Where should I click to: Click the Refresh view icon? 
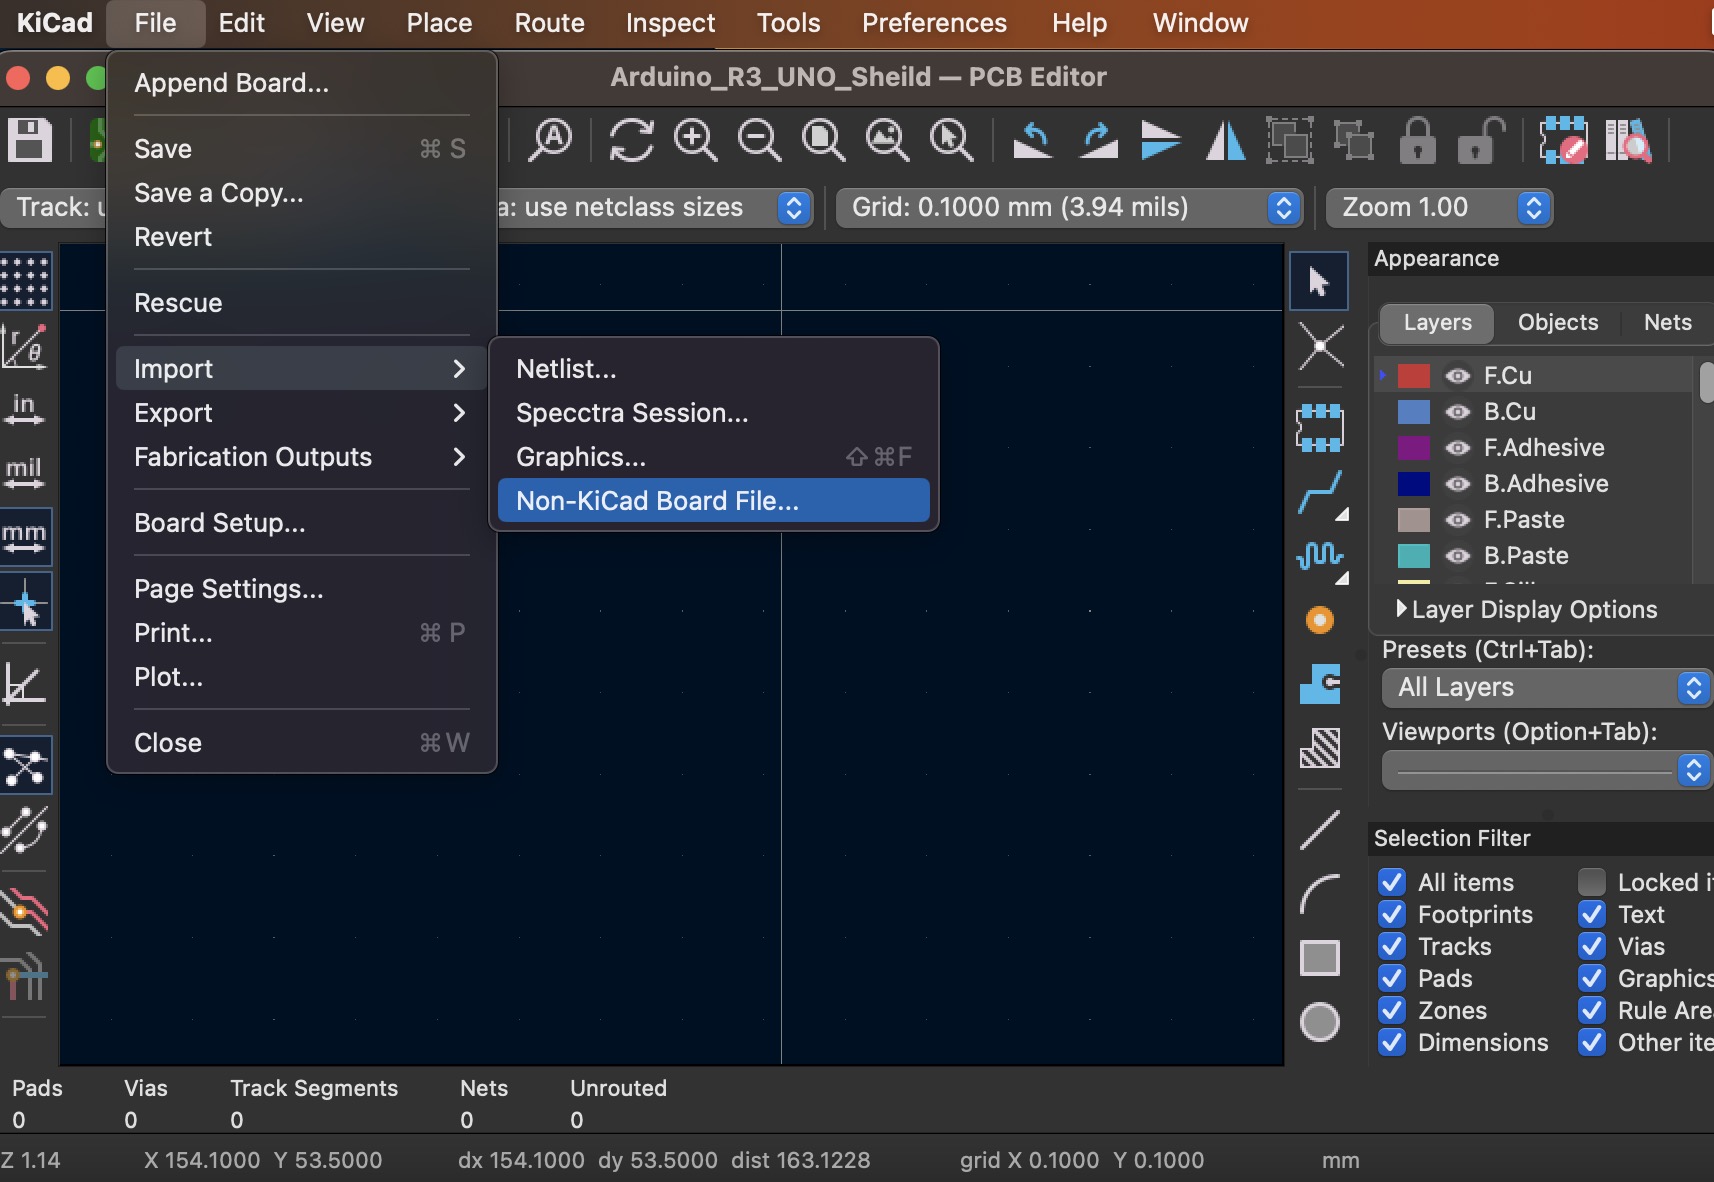click(x=631, y=140)
